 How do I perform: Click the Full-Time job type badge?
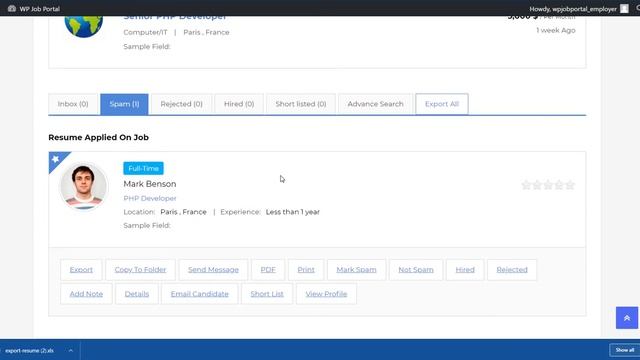tap(143, 168)
